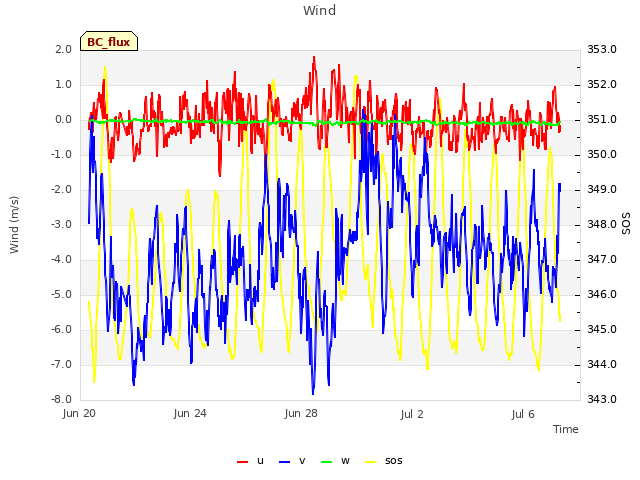Click the -4.0 left axis value
Screen dimensions: 640x480
tap(61, 260)
